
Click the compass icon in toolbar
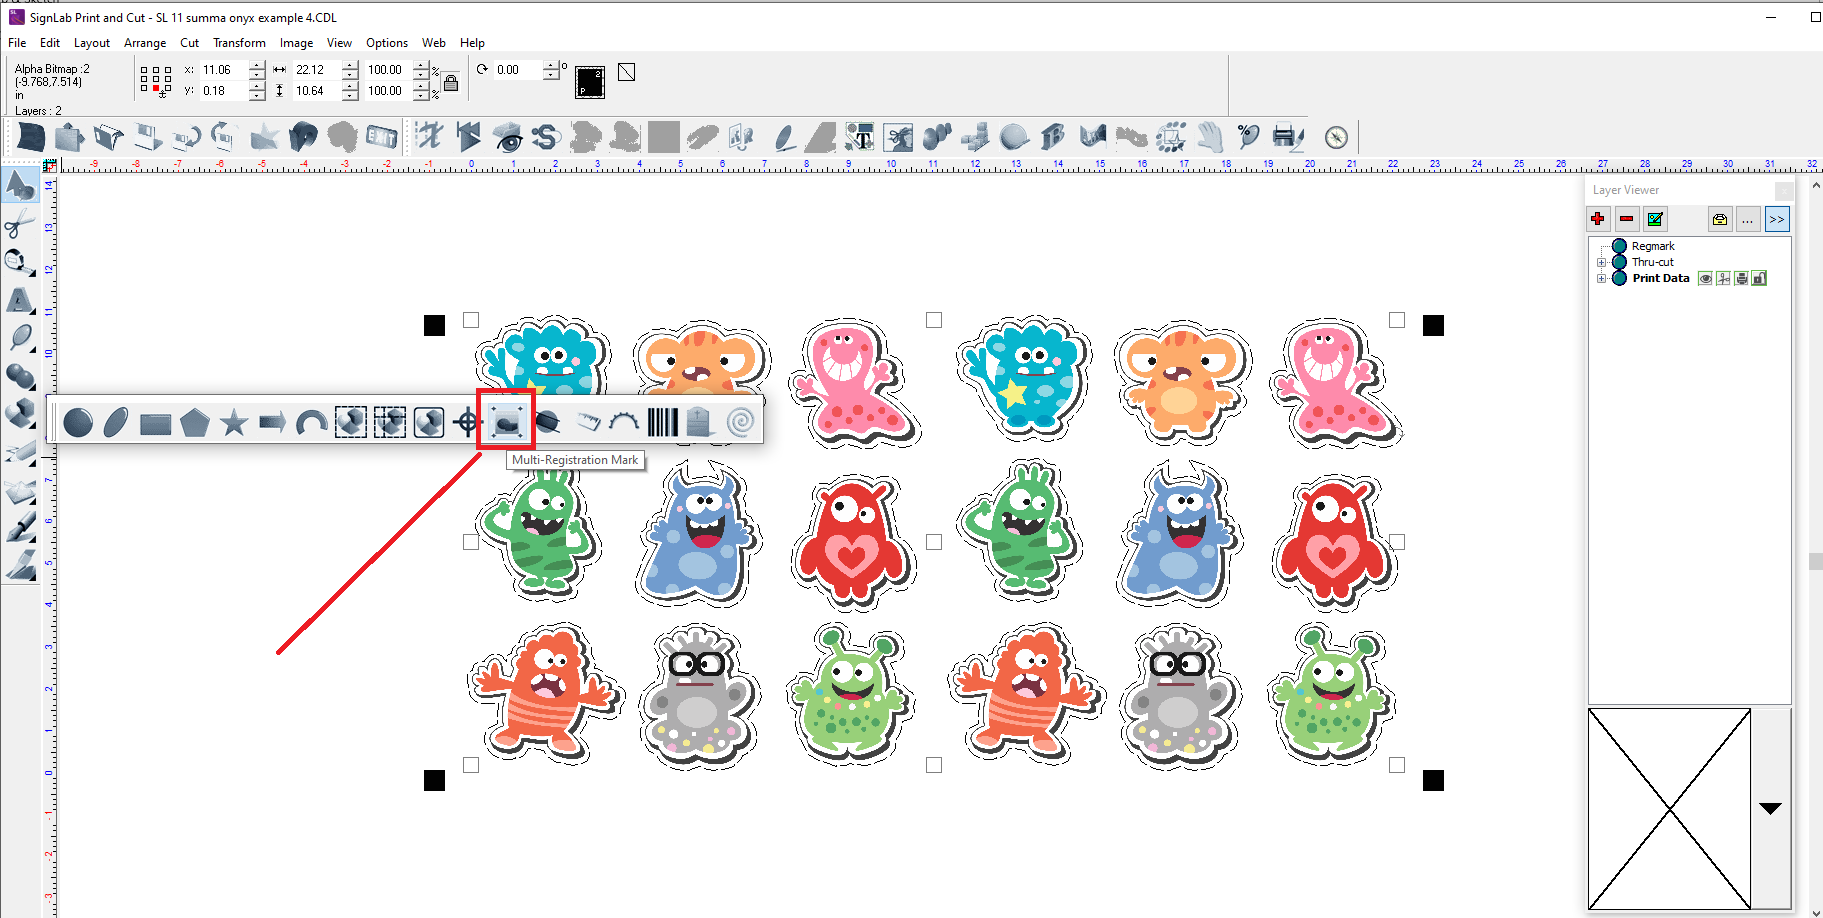(x=1337, y=137)
